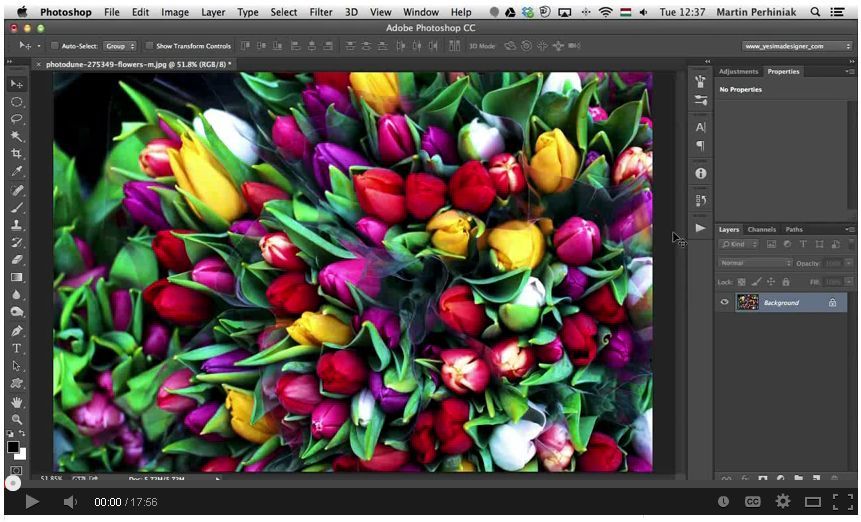The height and width of the screenshot is (522, 861).
Task: Switch to the Channels tab
Action: pyautogui.click(x=761, y=229)
